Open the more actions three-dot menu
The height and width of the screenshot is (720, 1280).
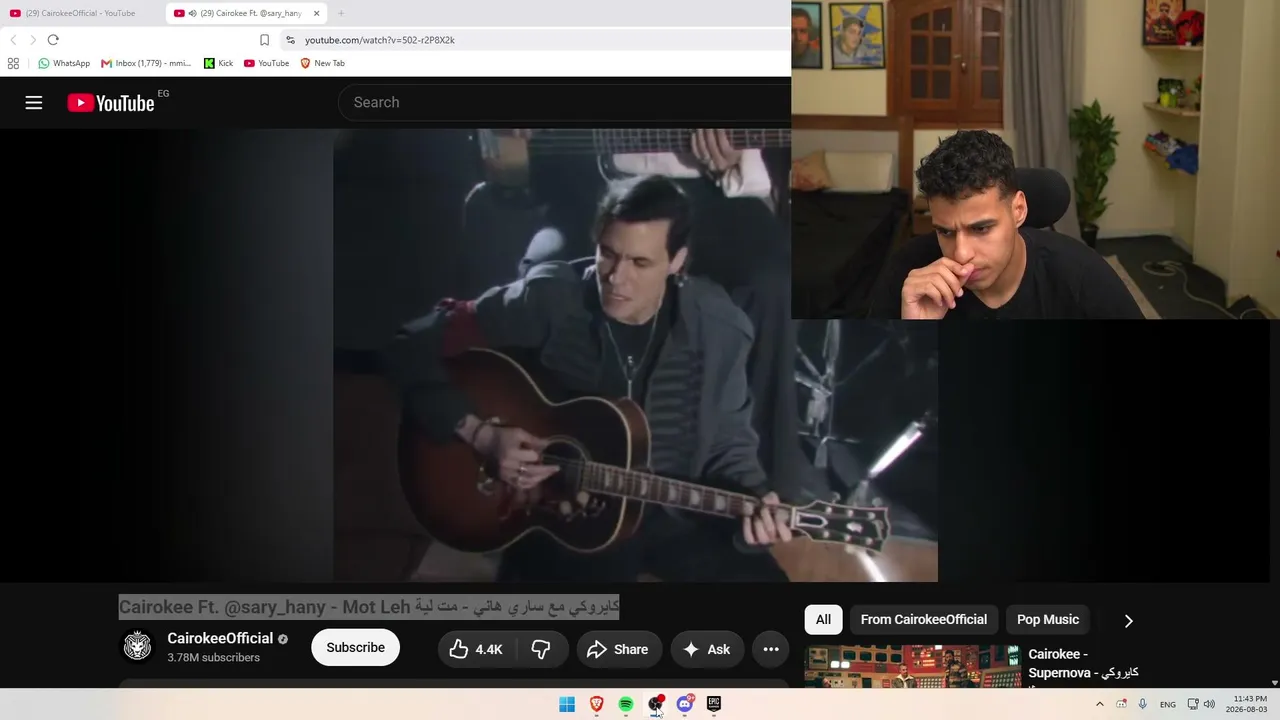(771, 649)
